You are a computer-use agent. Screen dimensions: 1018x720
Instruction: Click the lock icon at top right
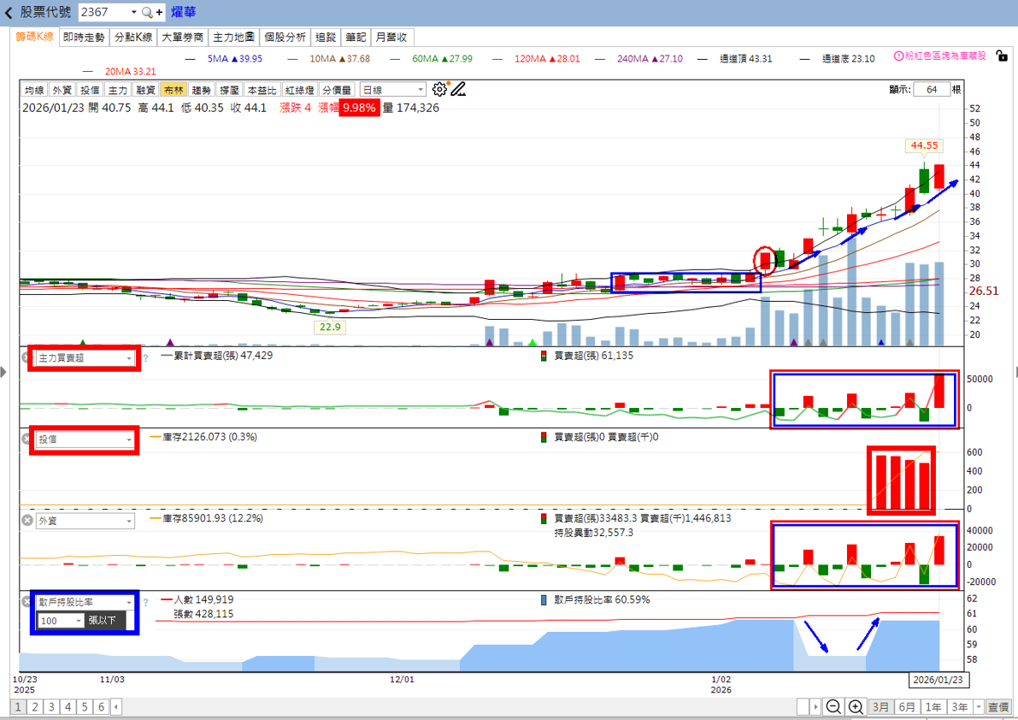click(1002, 56)
